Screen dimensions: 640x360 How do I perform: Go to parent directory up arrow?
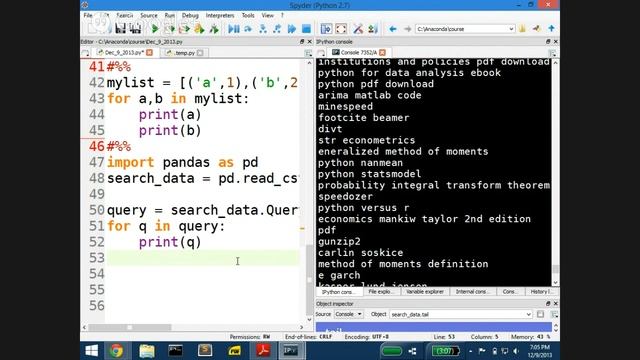tap(551, 29)
